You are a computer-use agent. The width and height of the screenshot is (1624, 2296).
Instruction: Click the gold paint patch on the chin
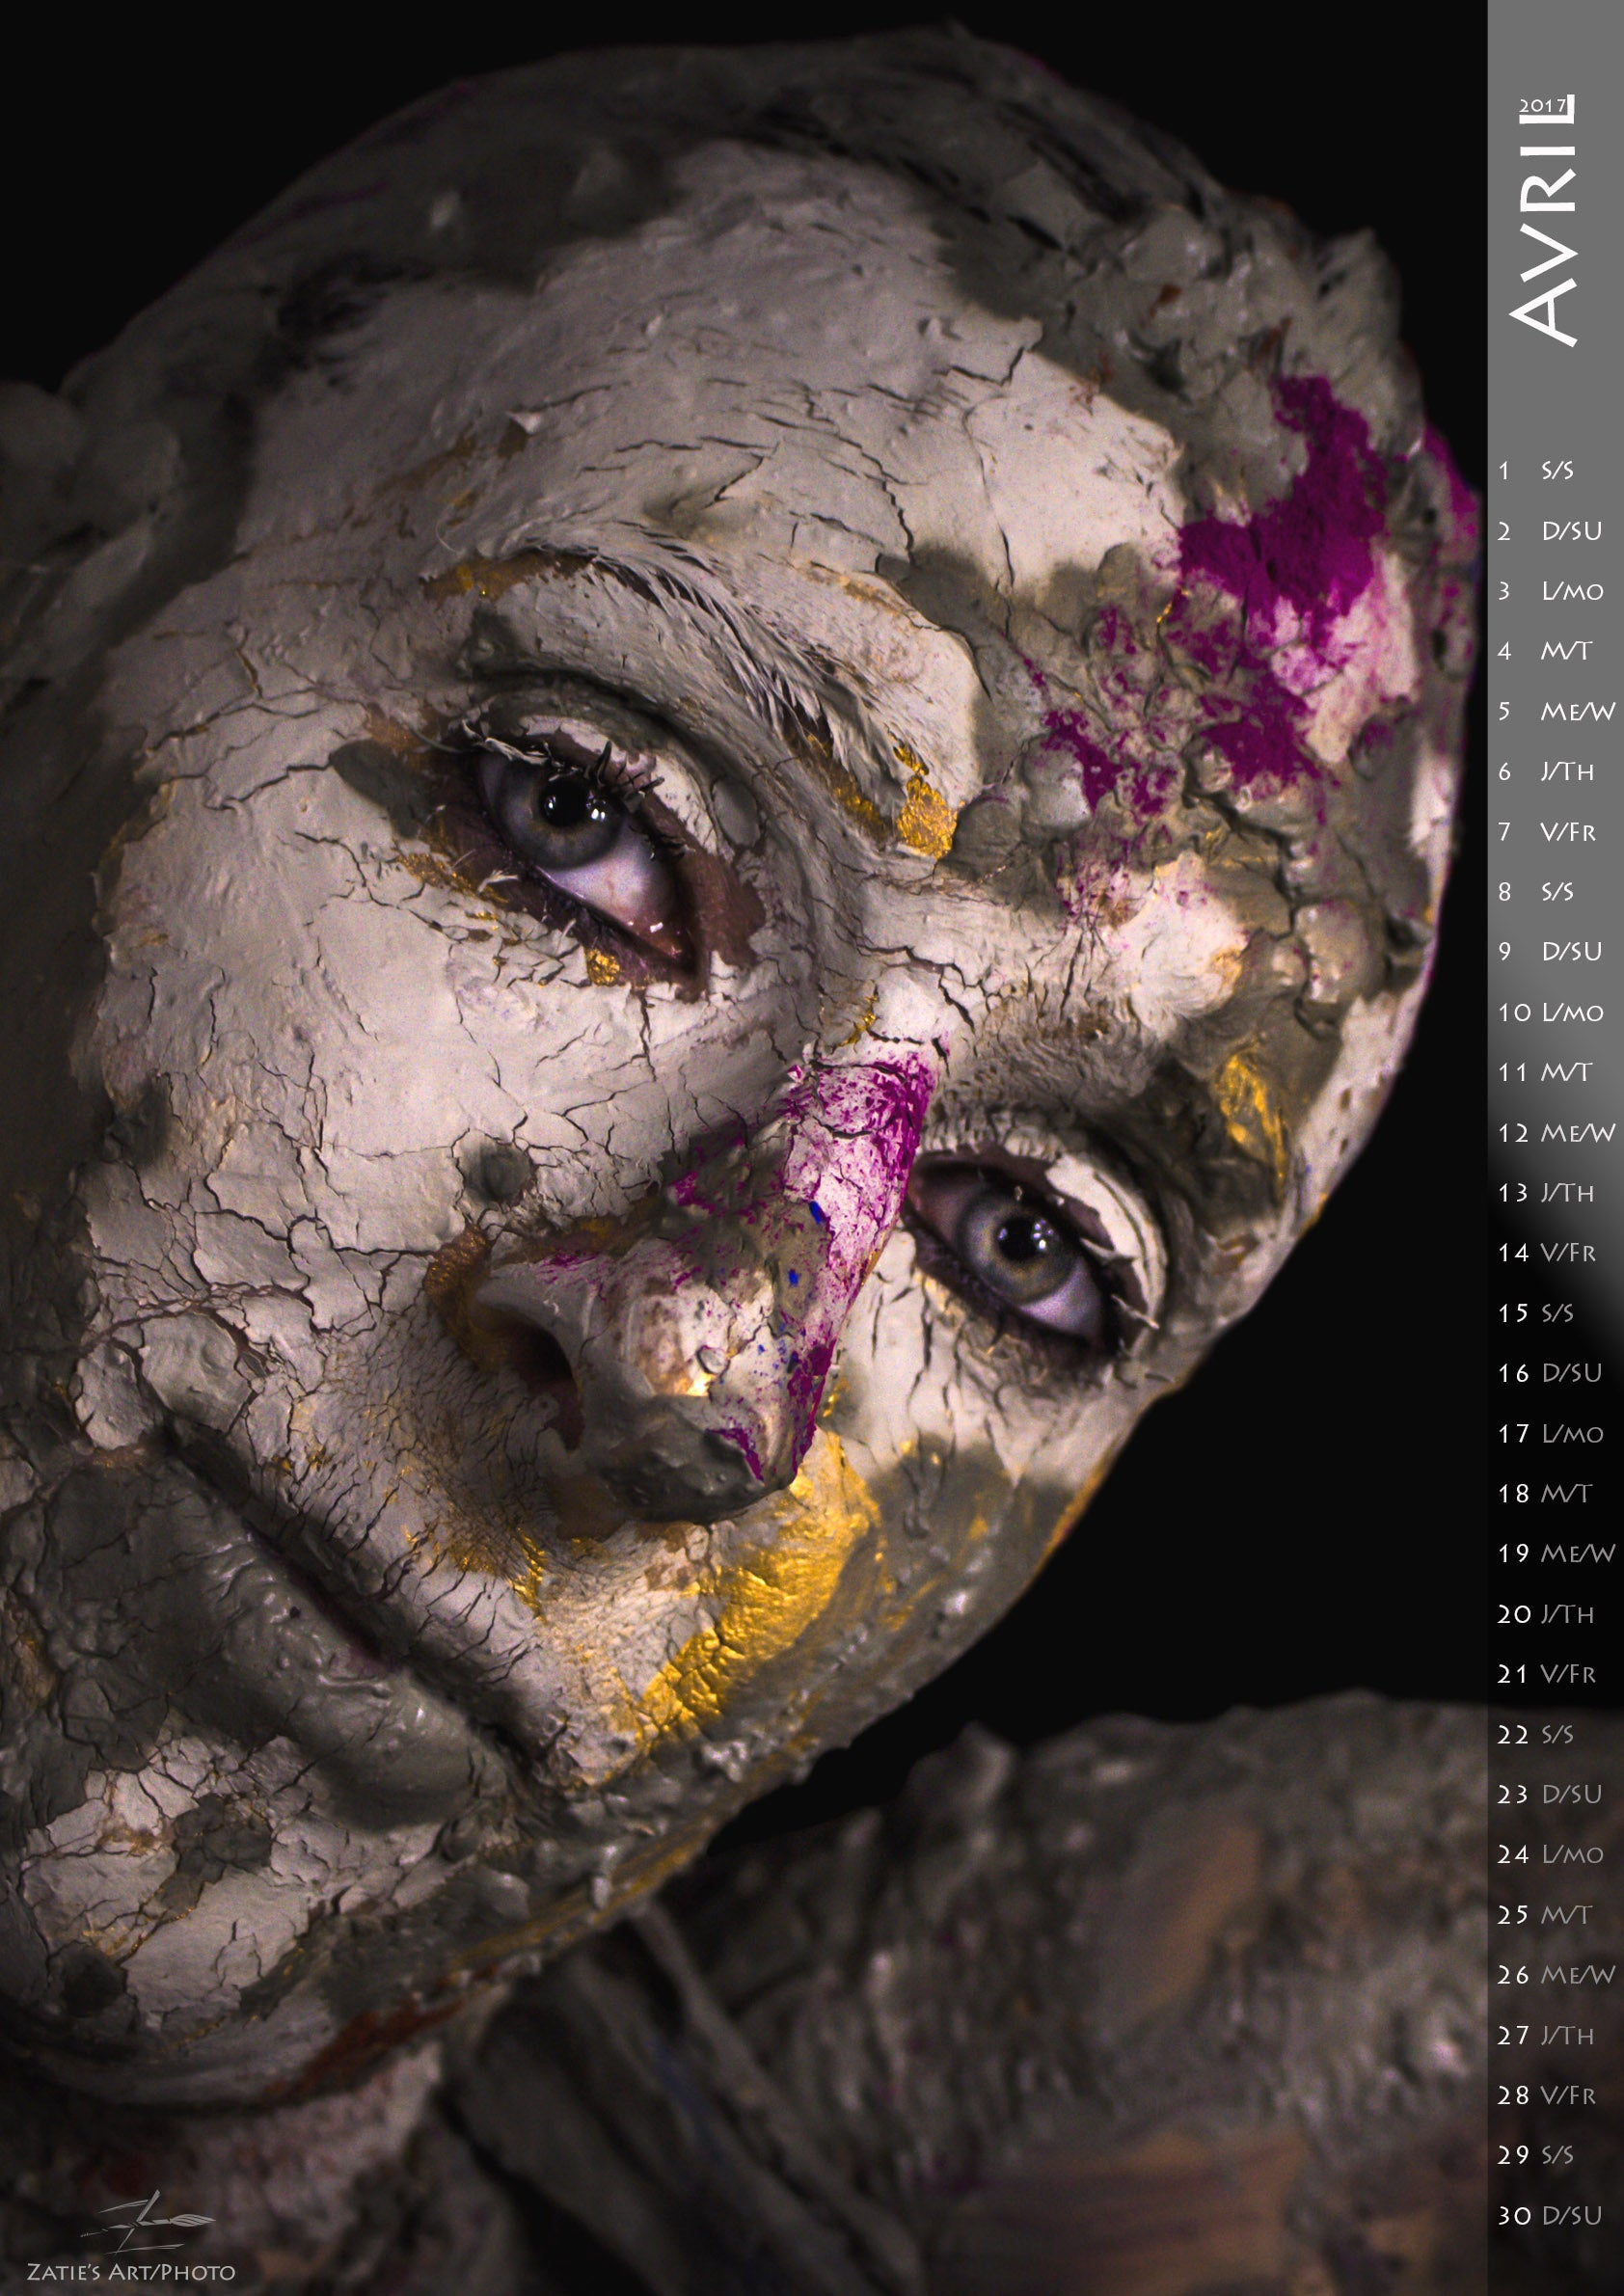point(770,1590)
